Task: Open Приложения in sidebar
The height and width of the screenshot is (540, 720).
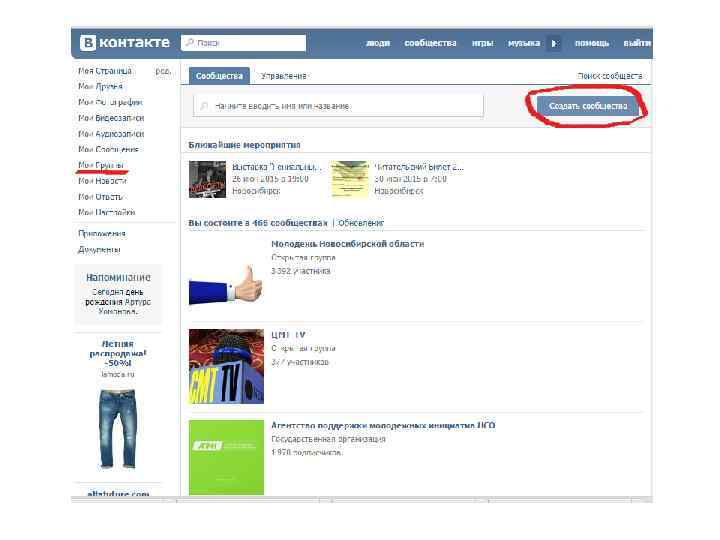Action: point(101,234)
